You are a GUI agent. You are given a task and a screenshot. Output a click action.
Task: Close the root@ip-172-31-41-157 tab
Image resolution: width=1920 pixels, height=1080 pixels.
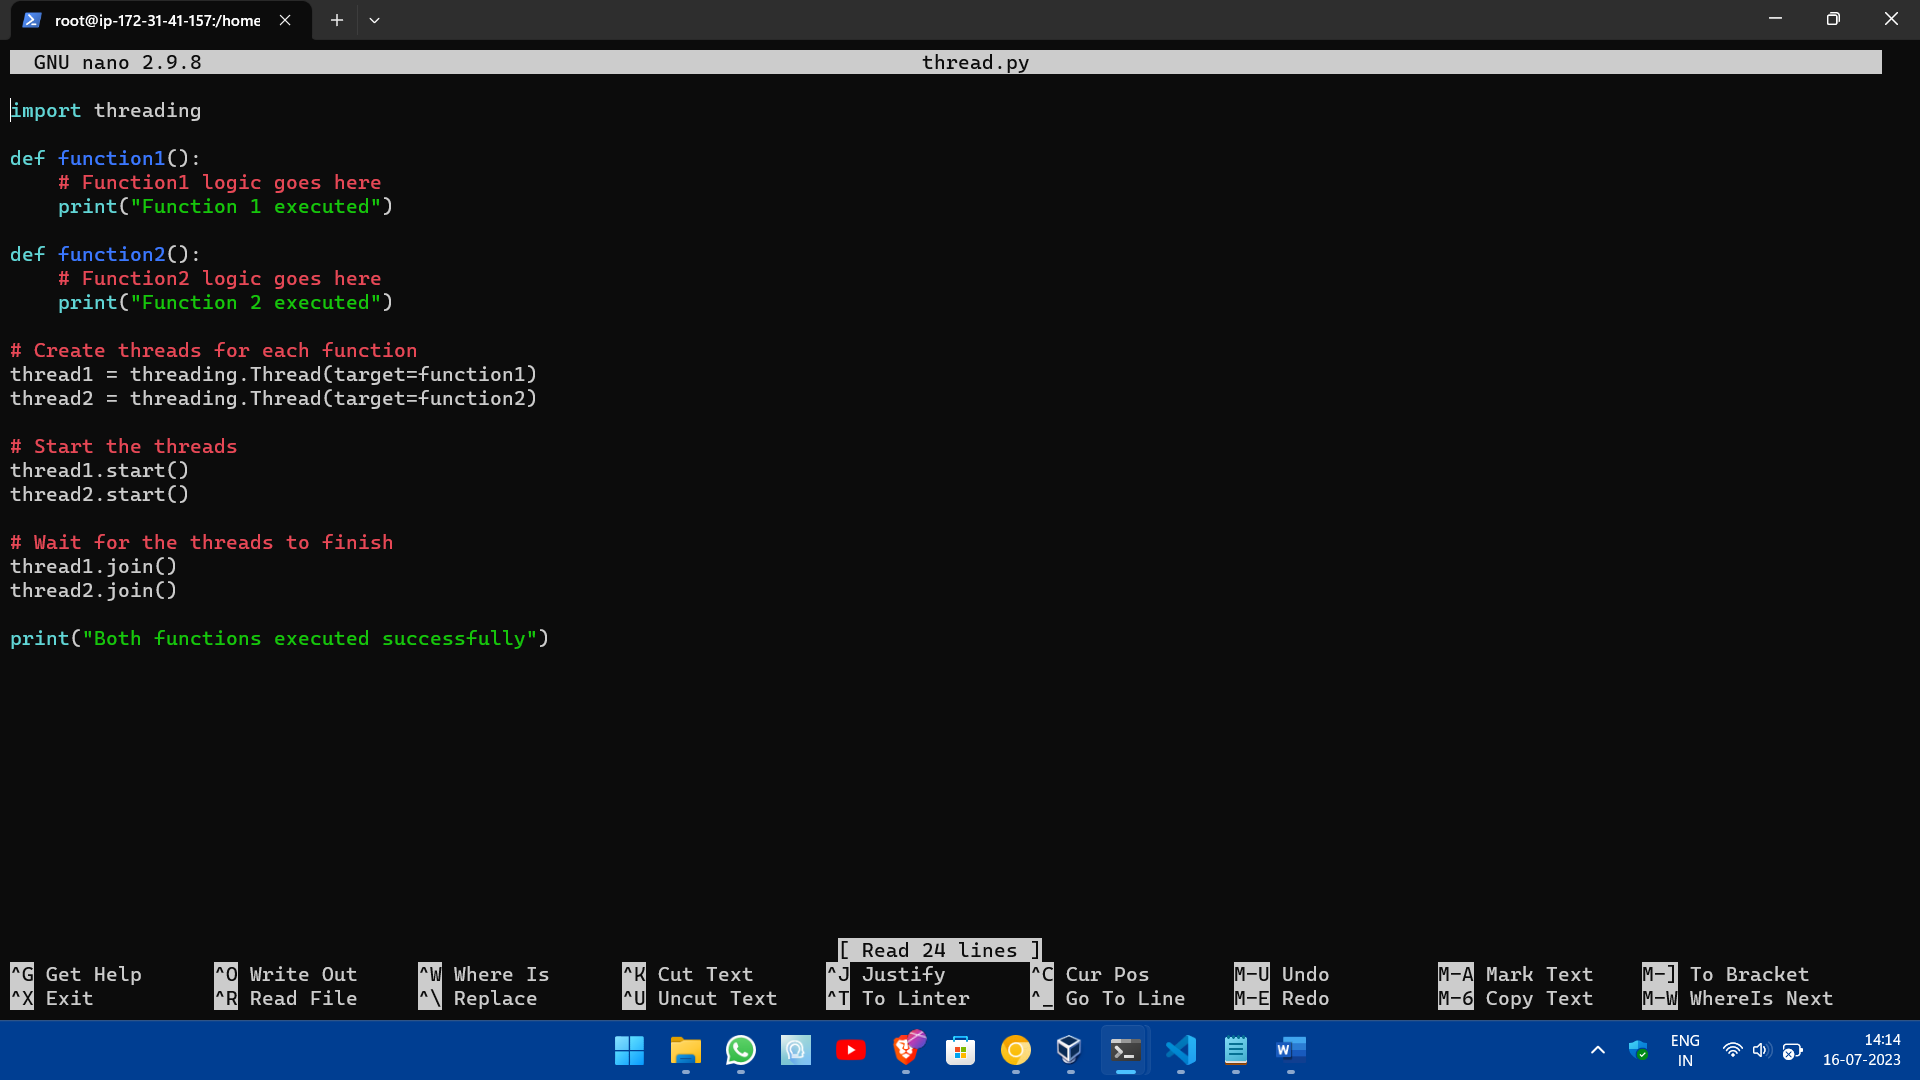coord(285,20)
